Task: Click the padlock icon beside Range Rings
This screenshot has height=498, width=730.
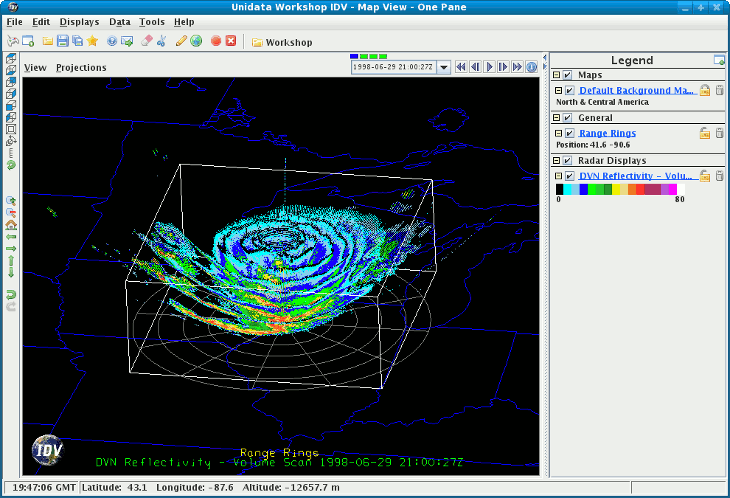Action: 705,133
